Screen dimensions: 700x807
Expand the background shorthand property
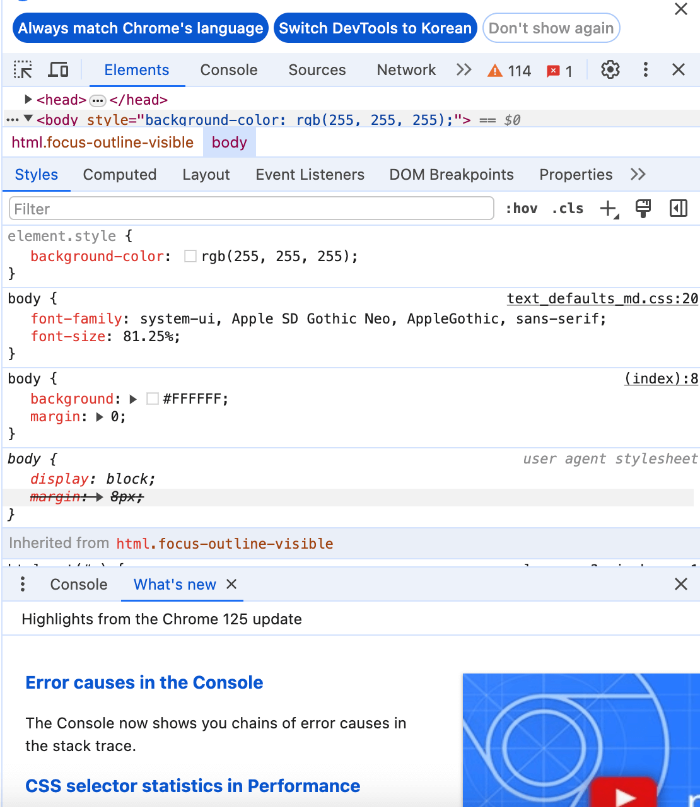[133, 399]
